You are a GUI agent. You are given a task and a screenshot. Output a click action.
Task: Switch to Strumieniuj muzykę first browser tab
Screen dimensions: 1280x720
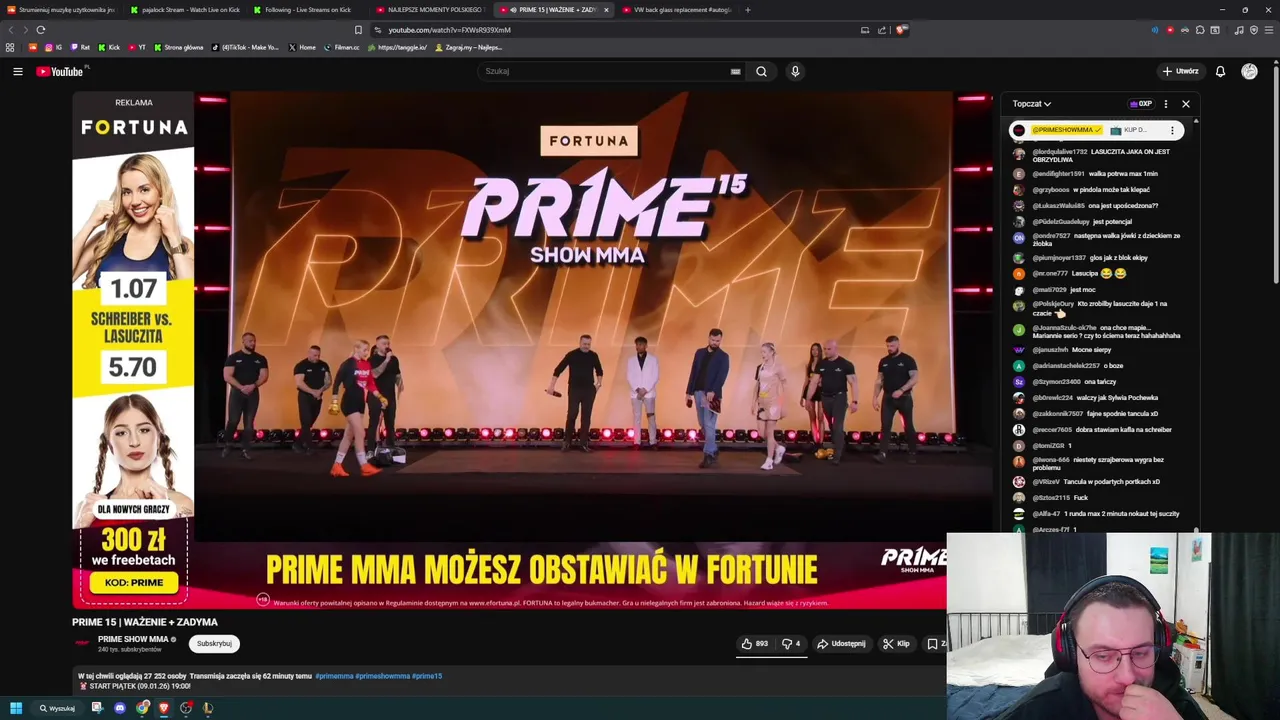click(x=60, y=10)
